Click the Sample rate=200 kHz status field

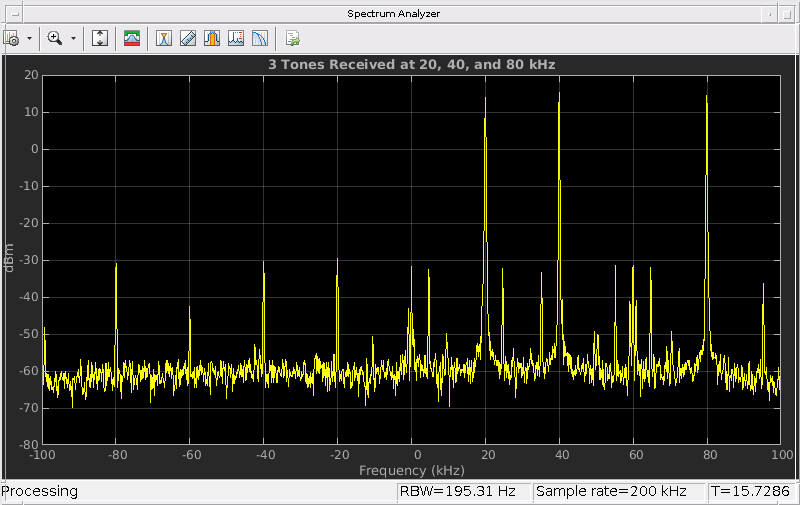tap(610, 492)
